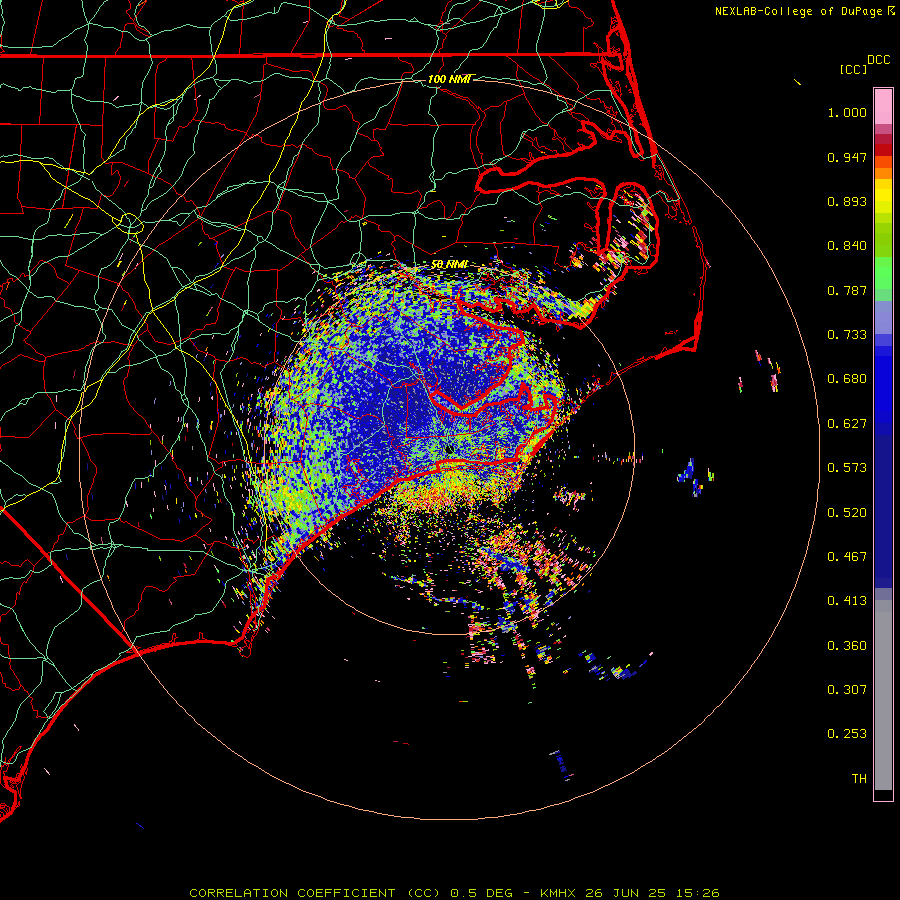The width and height of the screenshot is (900, 900).
Task: Click the gray low-value segment of color bar
Action: [x=883, y=695]
